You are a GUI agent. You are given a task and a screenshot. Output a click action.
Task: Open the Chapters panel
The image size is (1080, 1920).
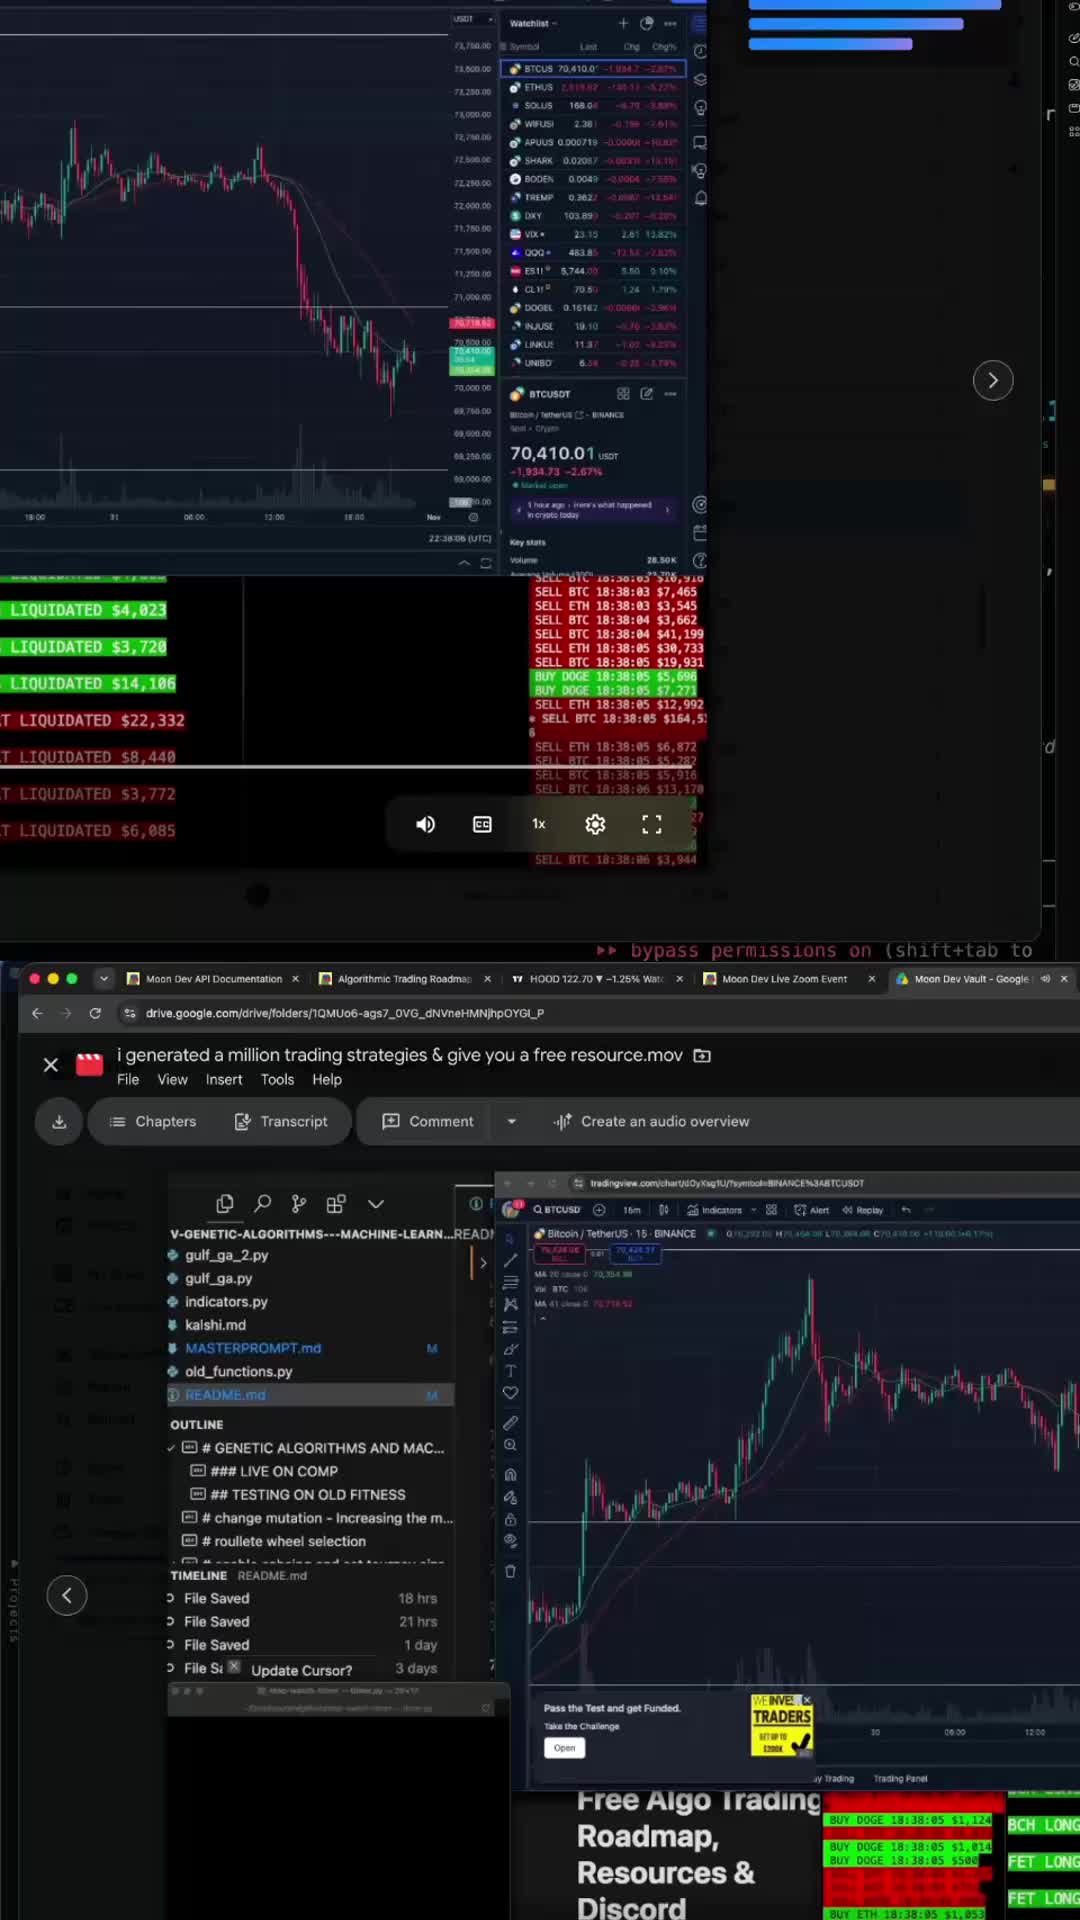[x=153, y=1122]
